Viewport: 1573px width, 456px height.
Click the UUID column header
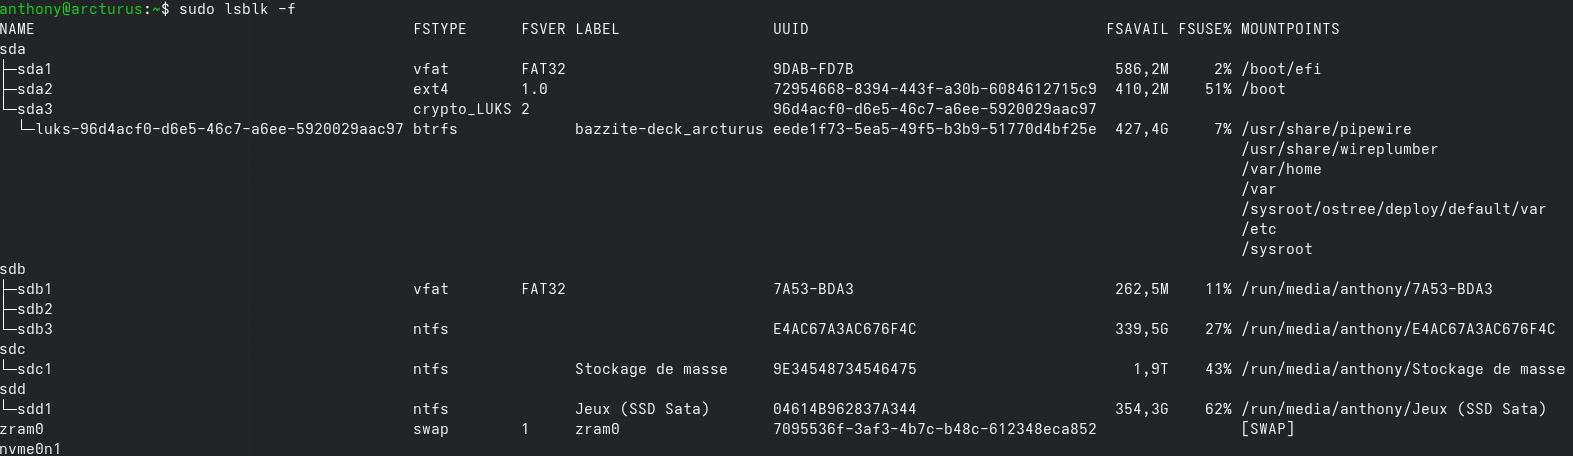click(790, 29)
